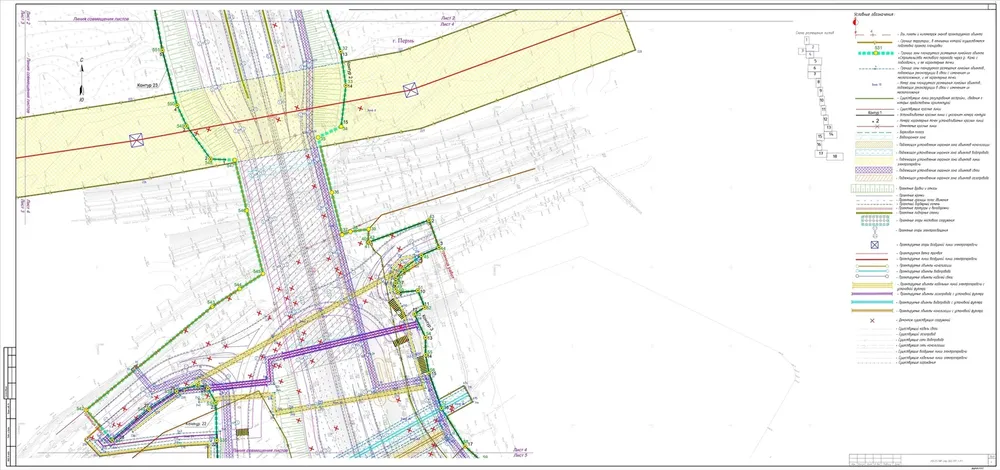Click the "Лист 2" label at top

point(448,18)
